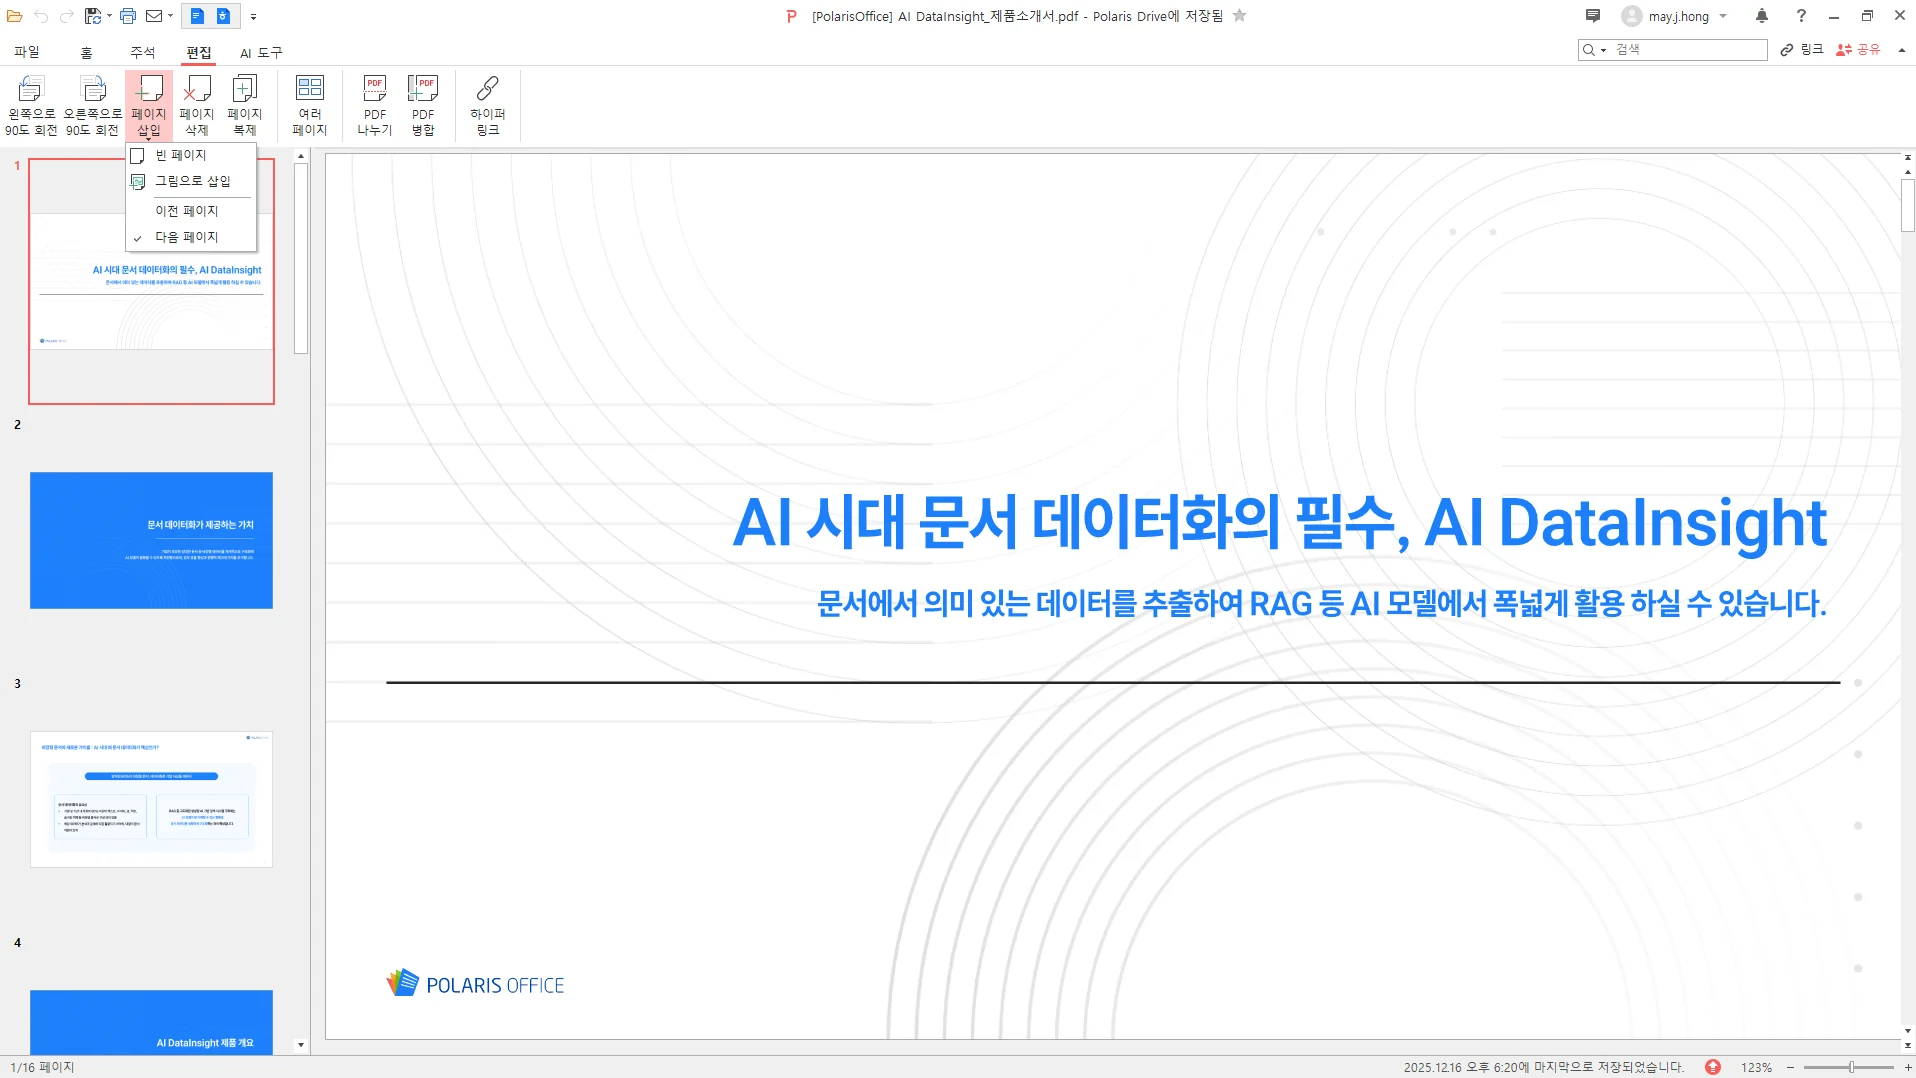Click the 링크 link button
Image resolution: width=1916 pixels, height=1078 pixels.
click(x=1802, y=49)
